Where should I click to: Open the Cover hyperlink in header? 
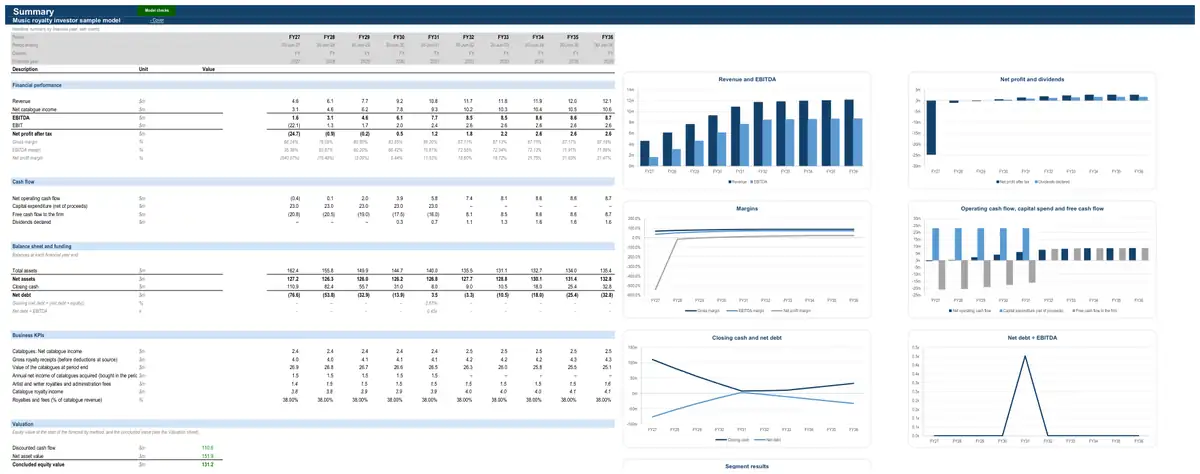click(x=157, y=20)
